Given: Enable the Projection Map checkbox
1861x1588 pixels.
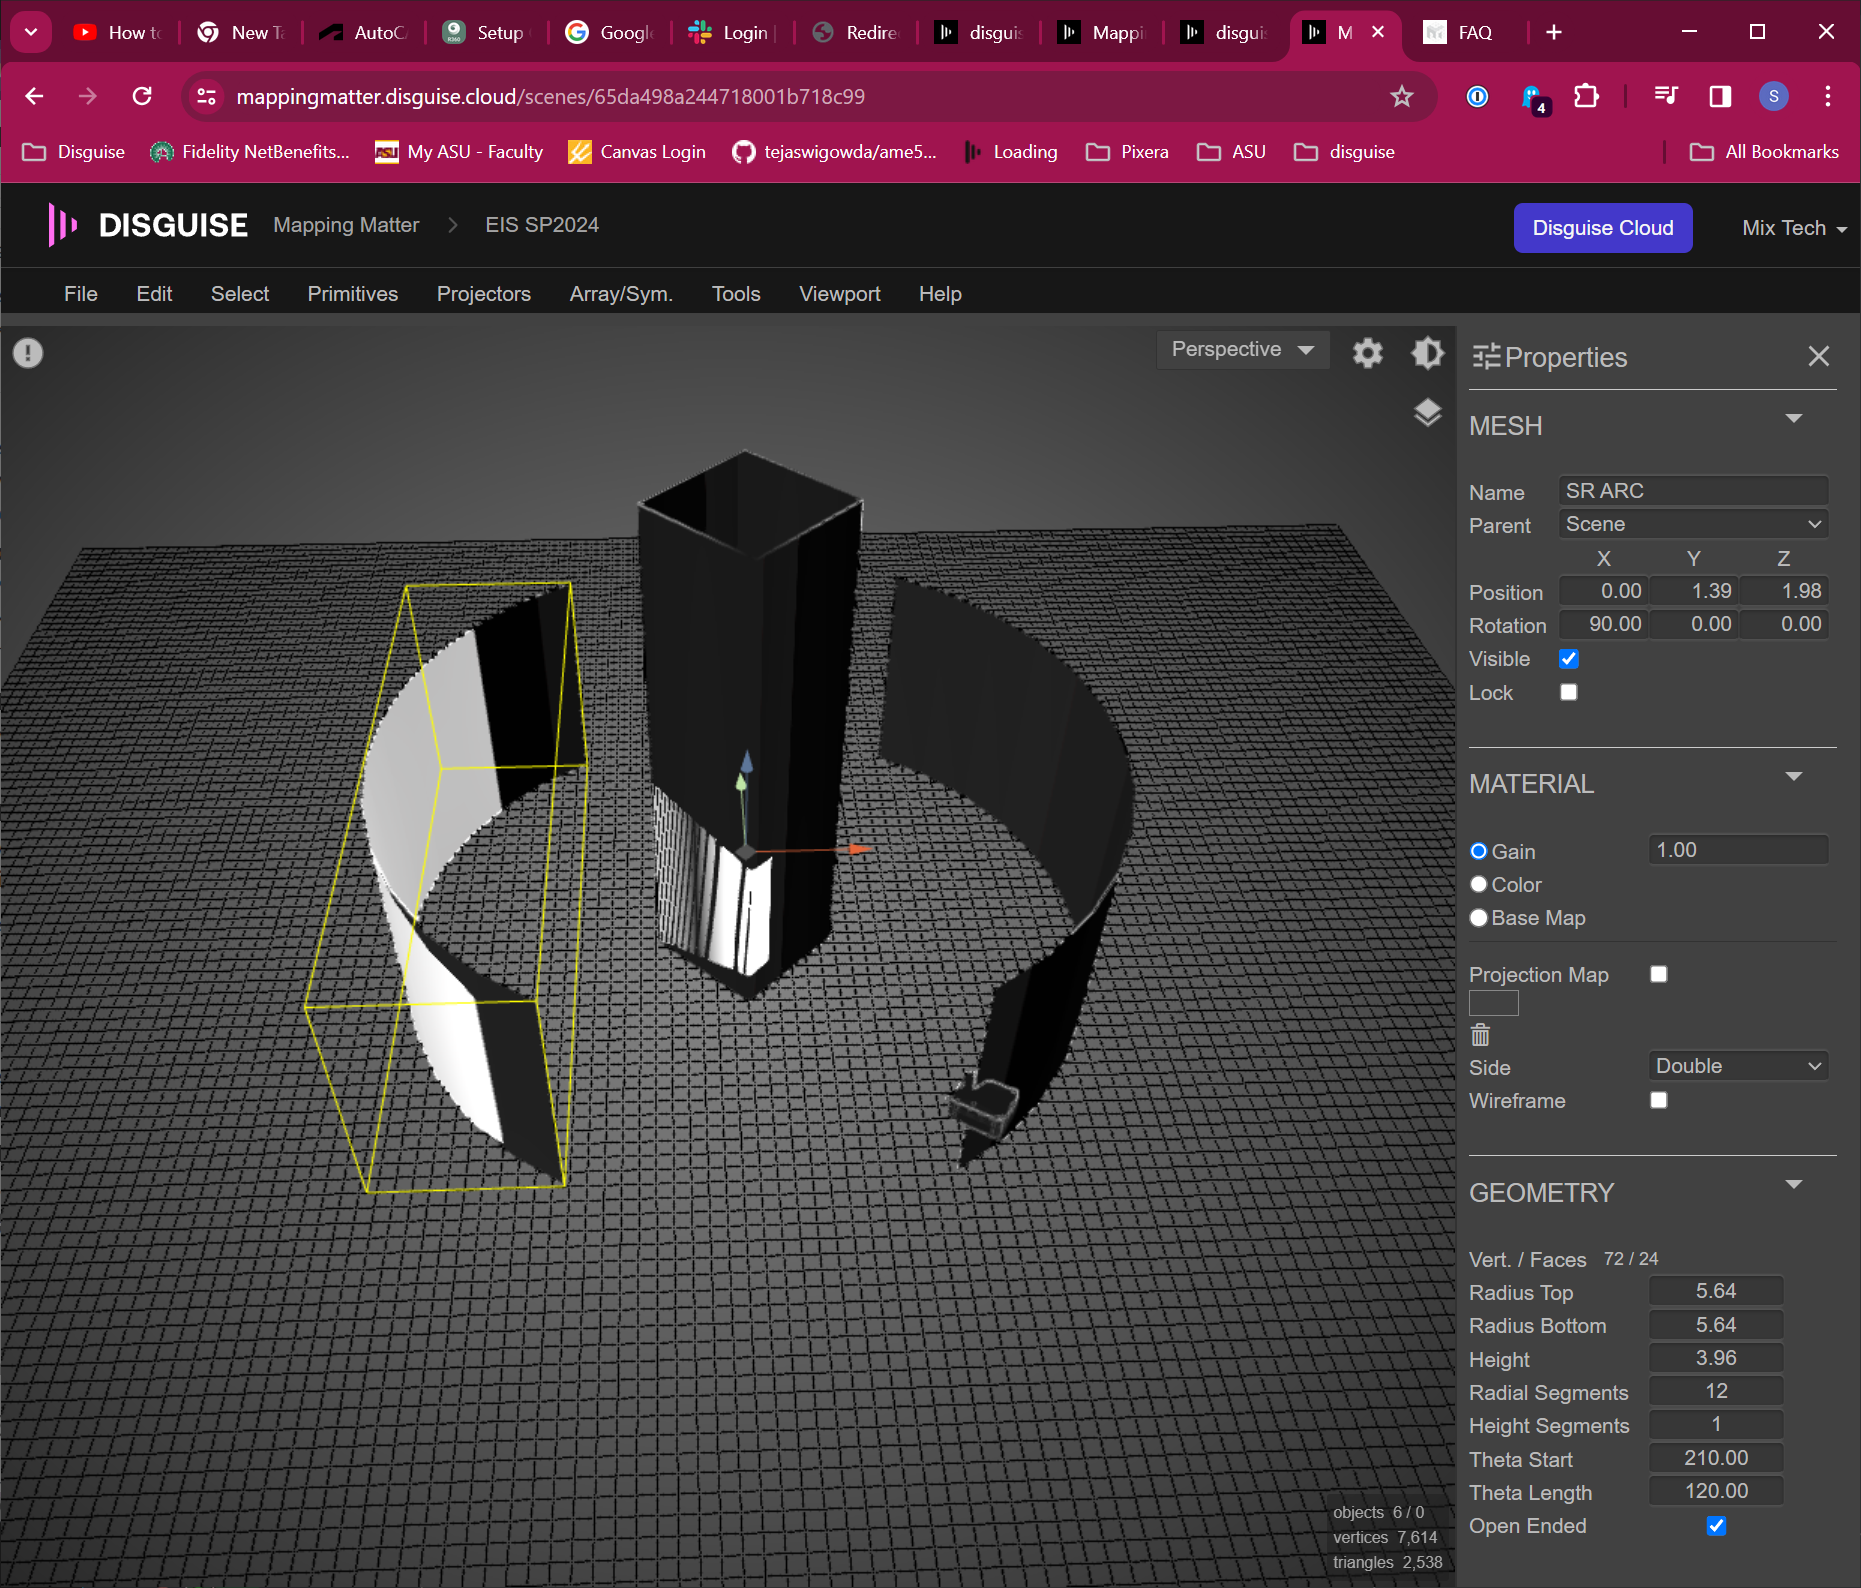Looking at the screenshot, I should [x=1658, y=974].
